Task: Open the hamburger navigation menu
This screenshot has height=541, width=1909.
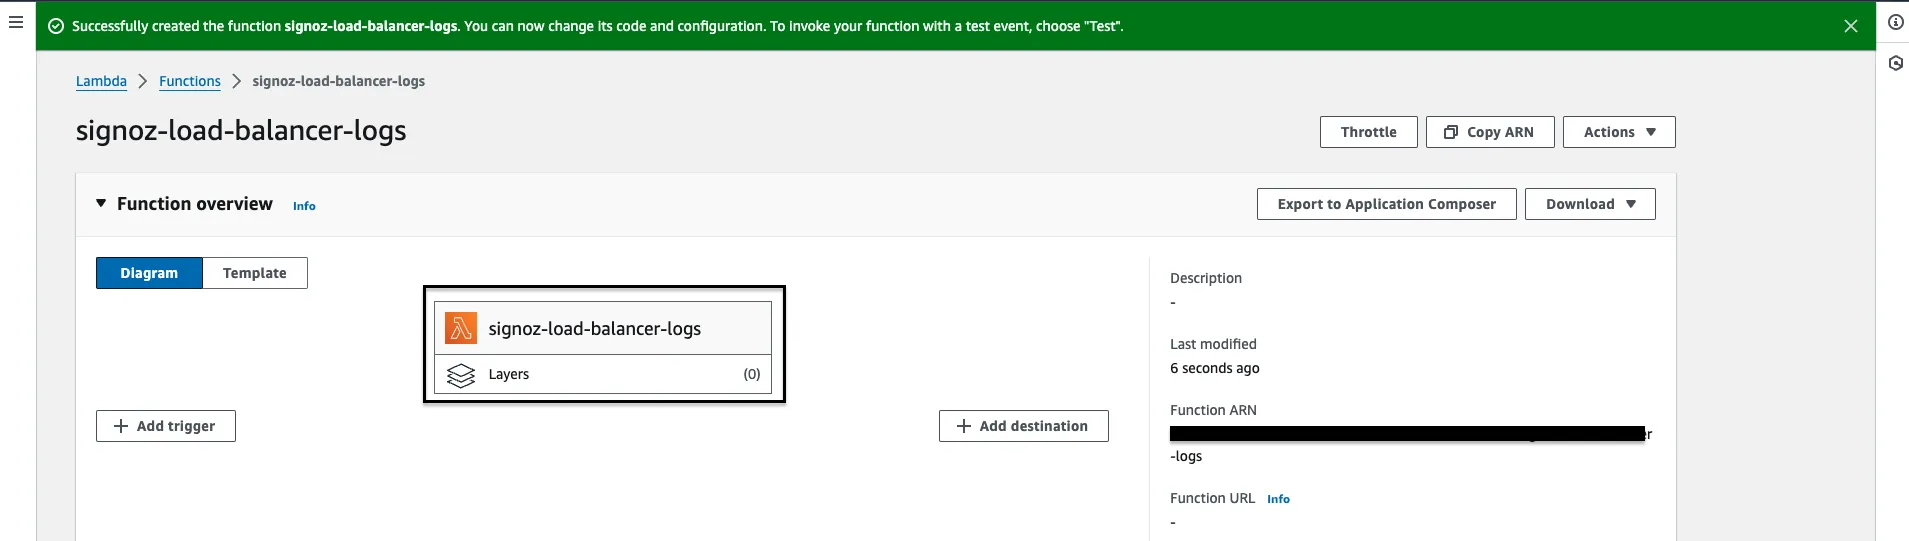Action: coord(16,22)
